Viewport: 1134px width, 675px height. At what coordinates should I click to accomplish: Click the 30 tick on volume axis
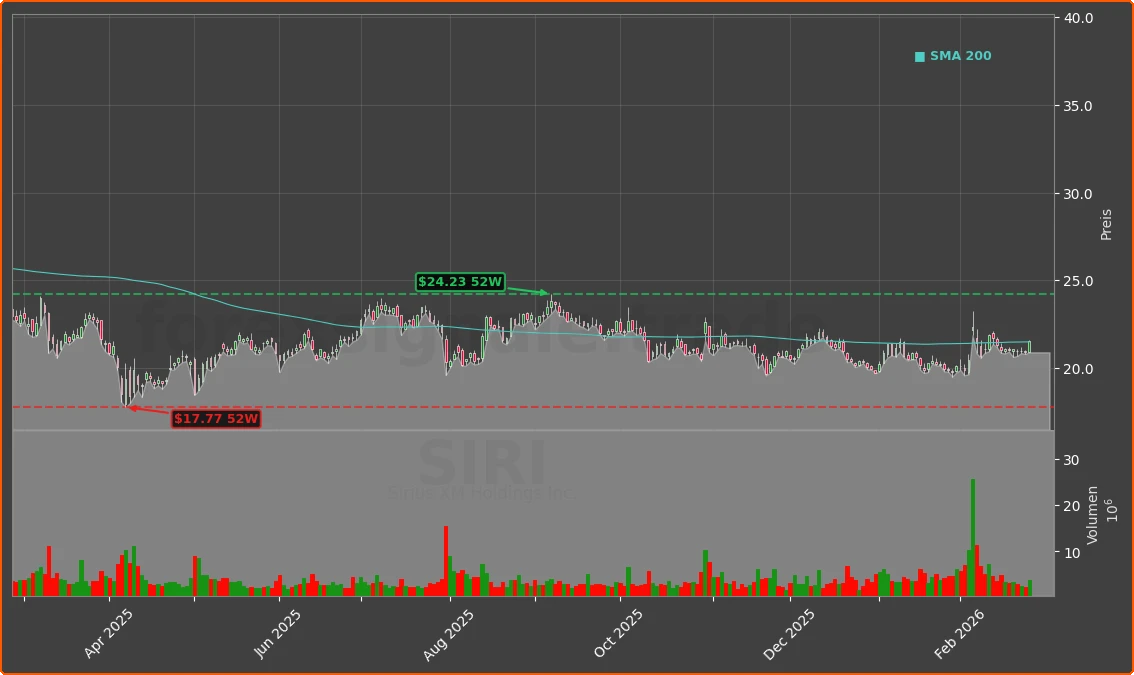pyautogui.click(x=1070, y=460)
